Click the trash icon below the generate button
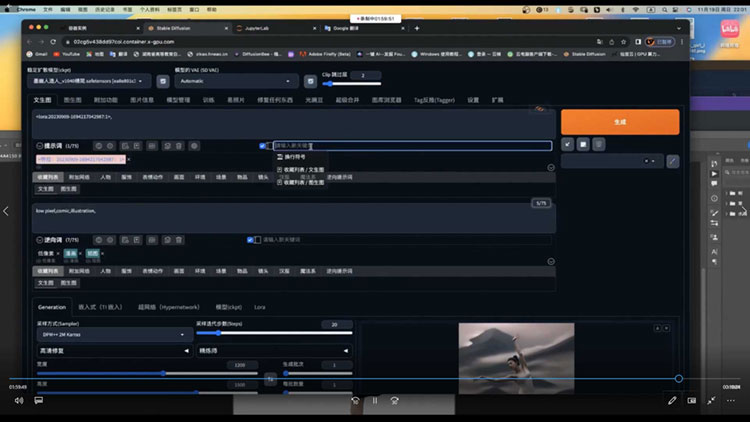 (598, 144)
